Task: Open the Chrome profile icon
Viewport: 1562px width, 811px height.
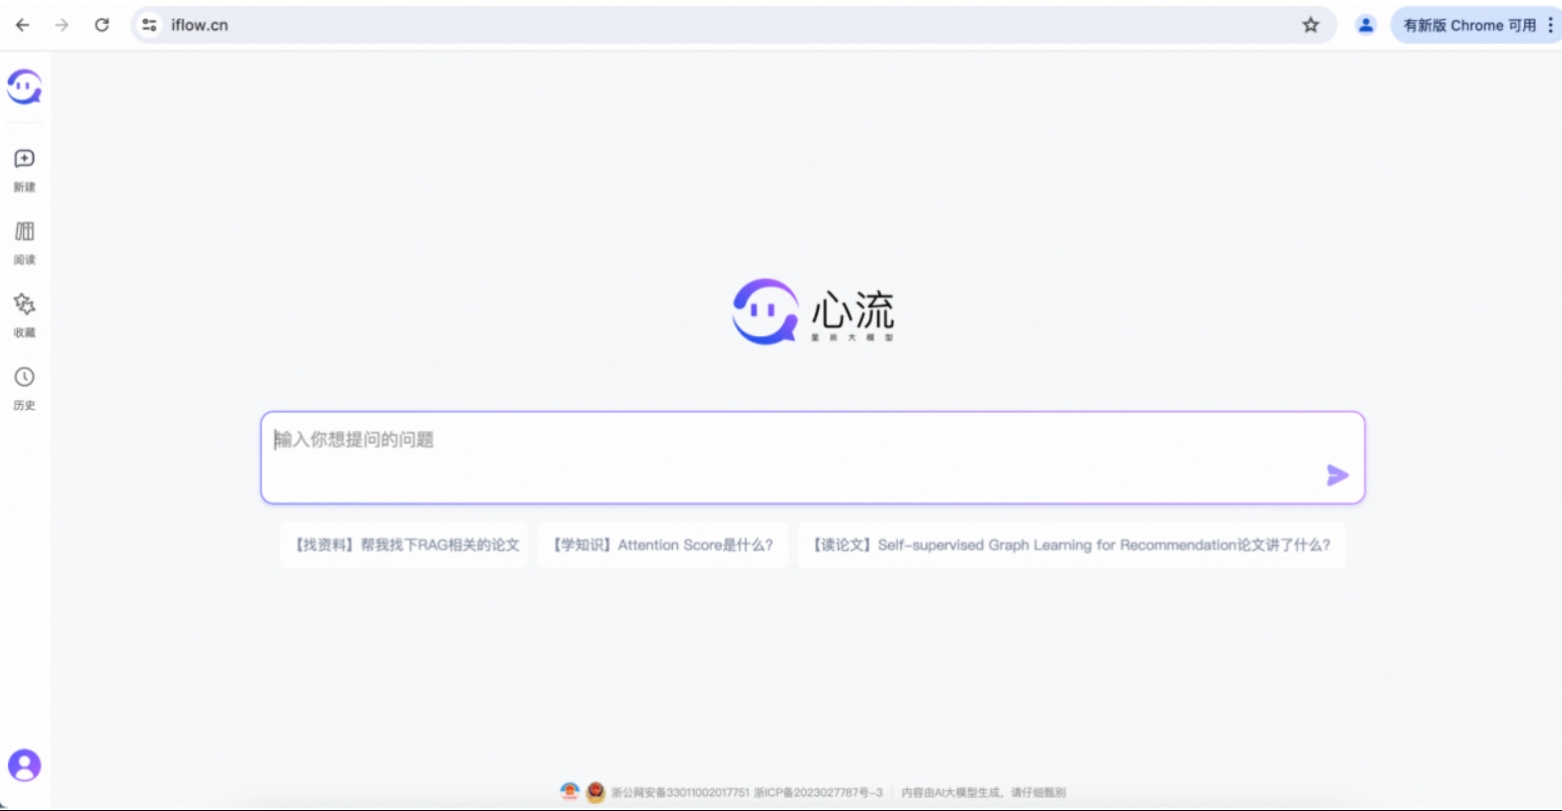Action: click(1366, 25)
